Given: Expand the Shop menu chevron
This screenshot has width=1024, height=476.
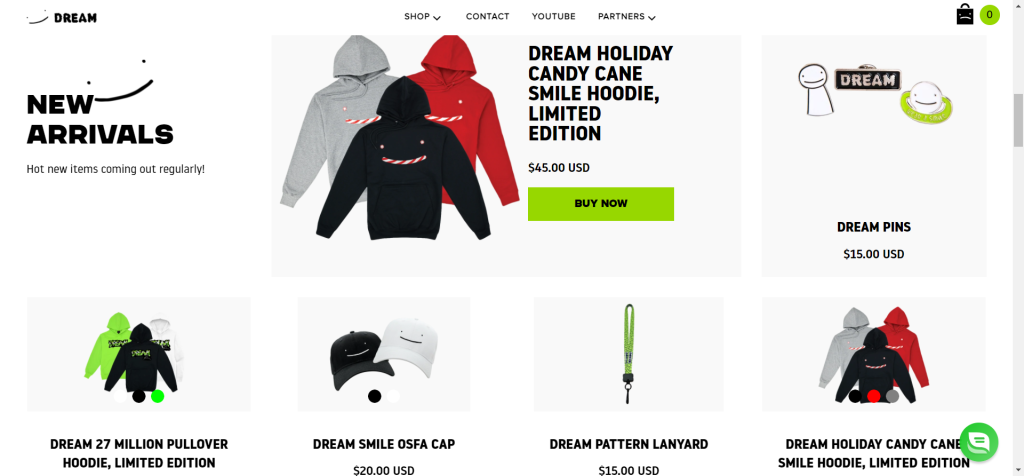Looking at the screenshot, I should pyautogui.click(x=437, y=18).
